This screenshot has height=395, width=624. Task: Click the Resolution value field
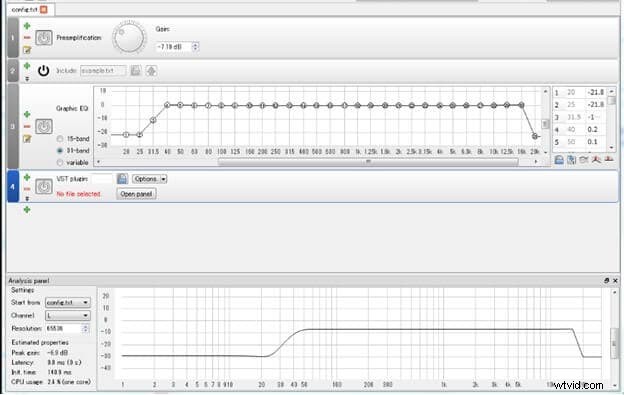point(64,329)
